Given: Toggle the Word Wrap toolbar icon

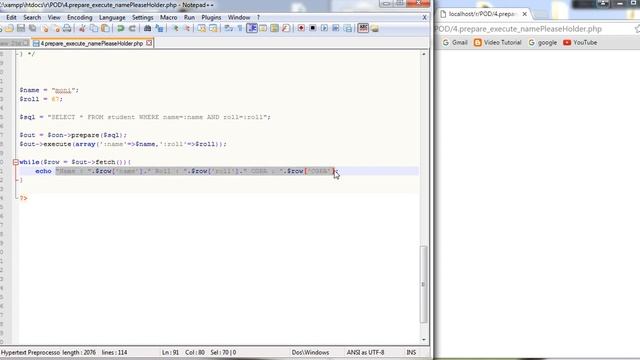Looking at the screenshot, I should [229, 28].
